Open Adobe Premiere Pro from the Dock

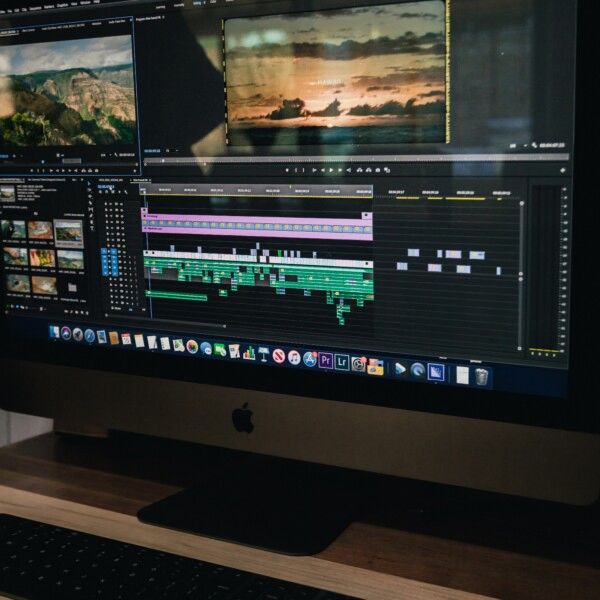(325, 360)
